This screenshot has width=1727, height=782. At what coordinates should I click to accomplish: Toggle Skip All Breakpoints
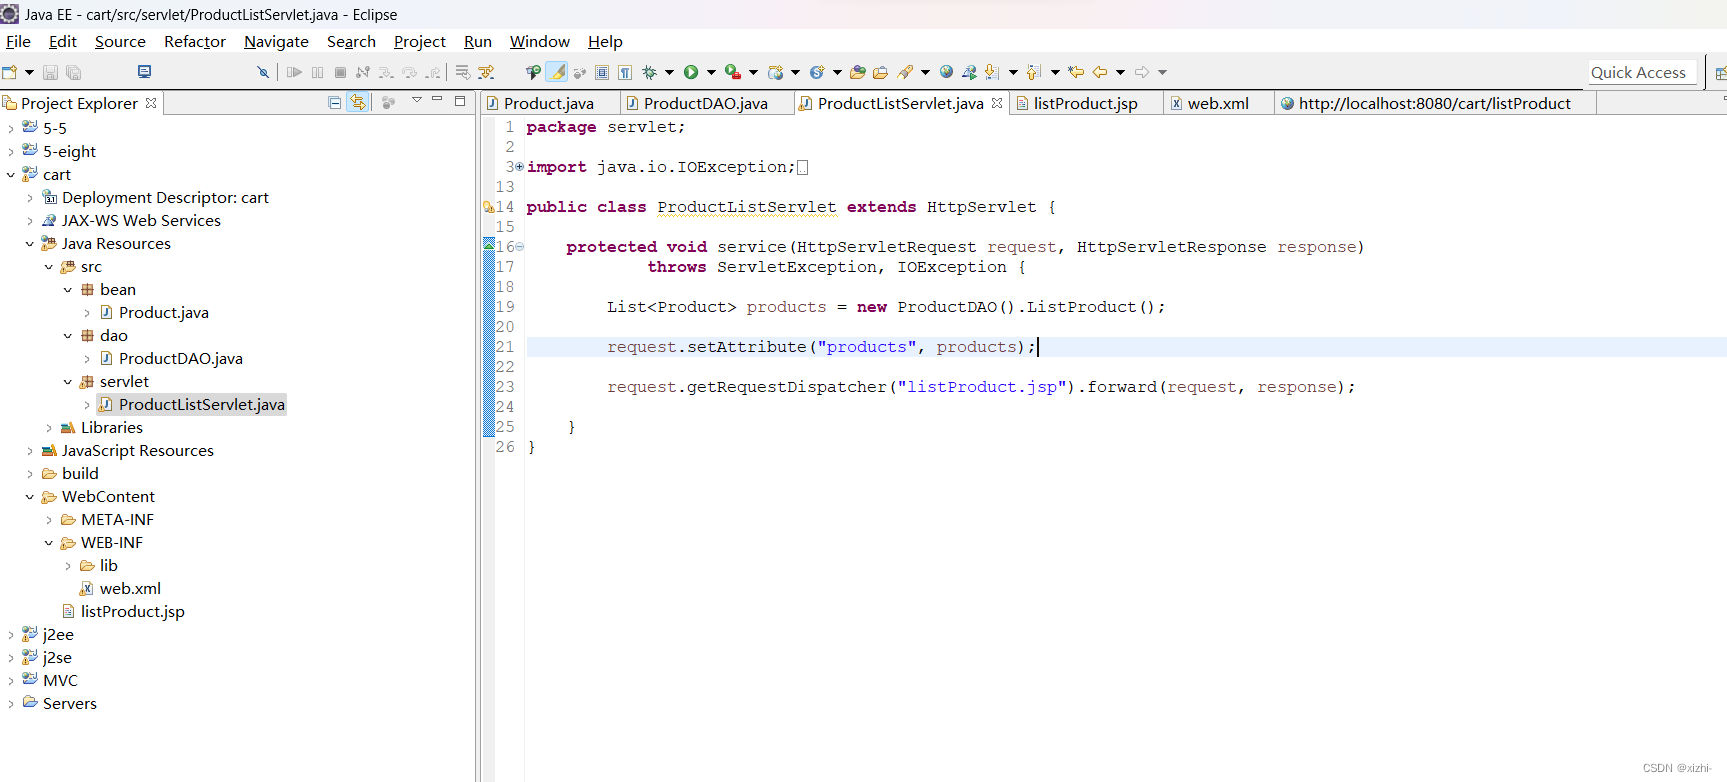263,72
